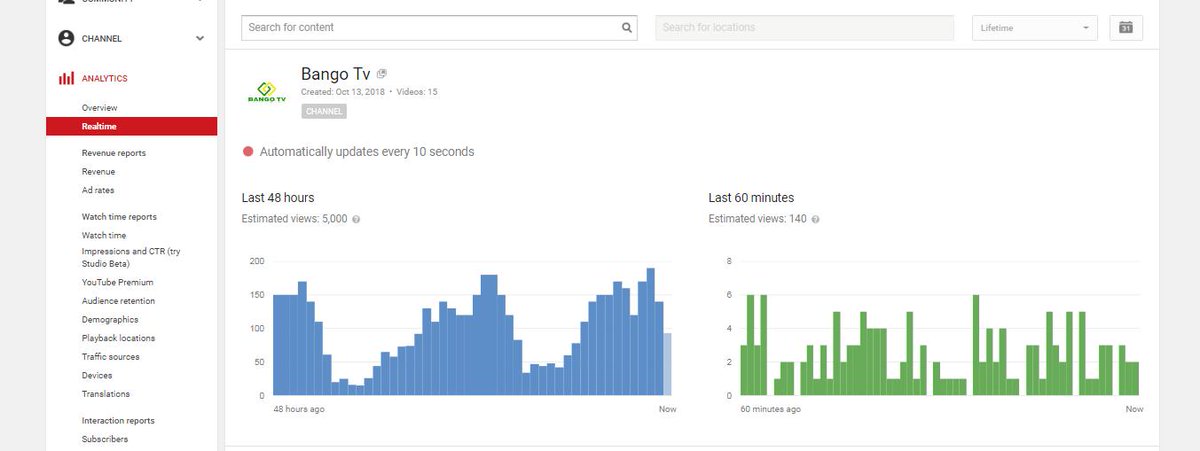Open the Subscribers report
Viewport: 1200px width, 451px height.
[x=105, y=439]
